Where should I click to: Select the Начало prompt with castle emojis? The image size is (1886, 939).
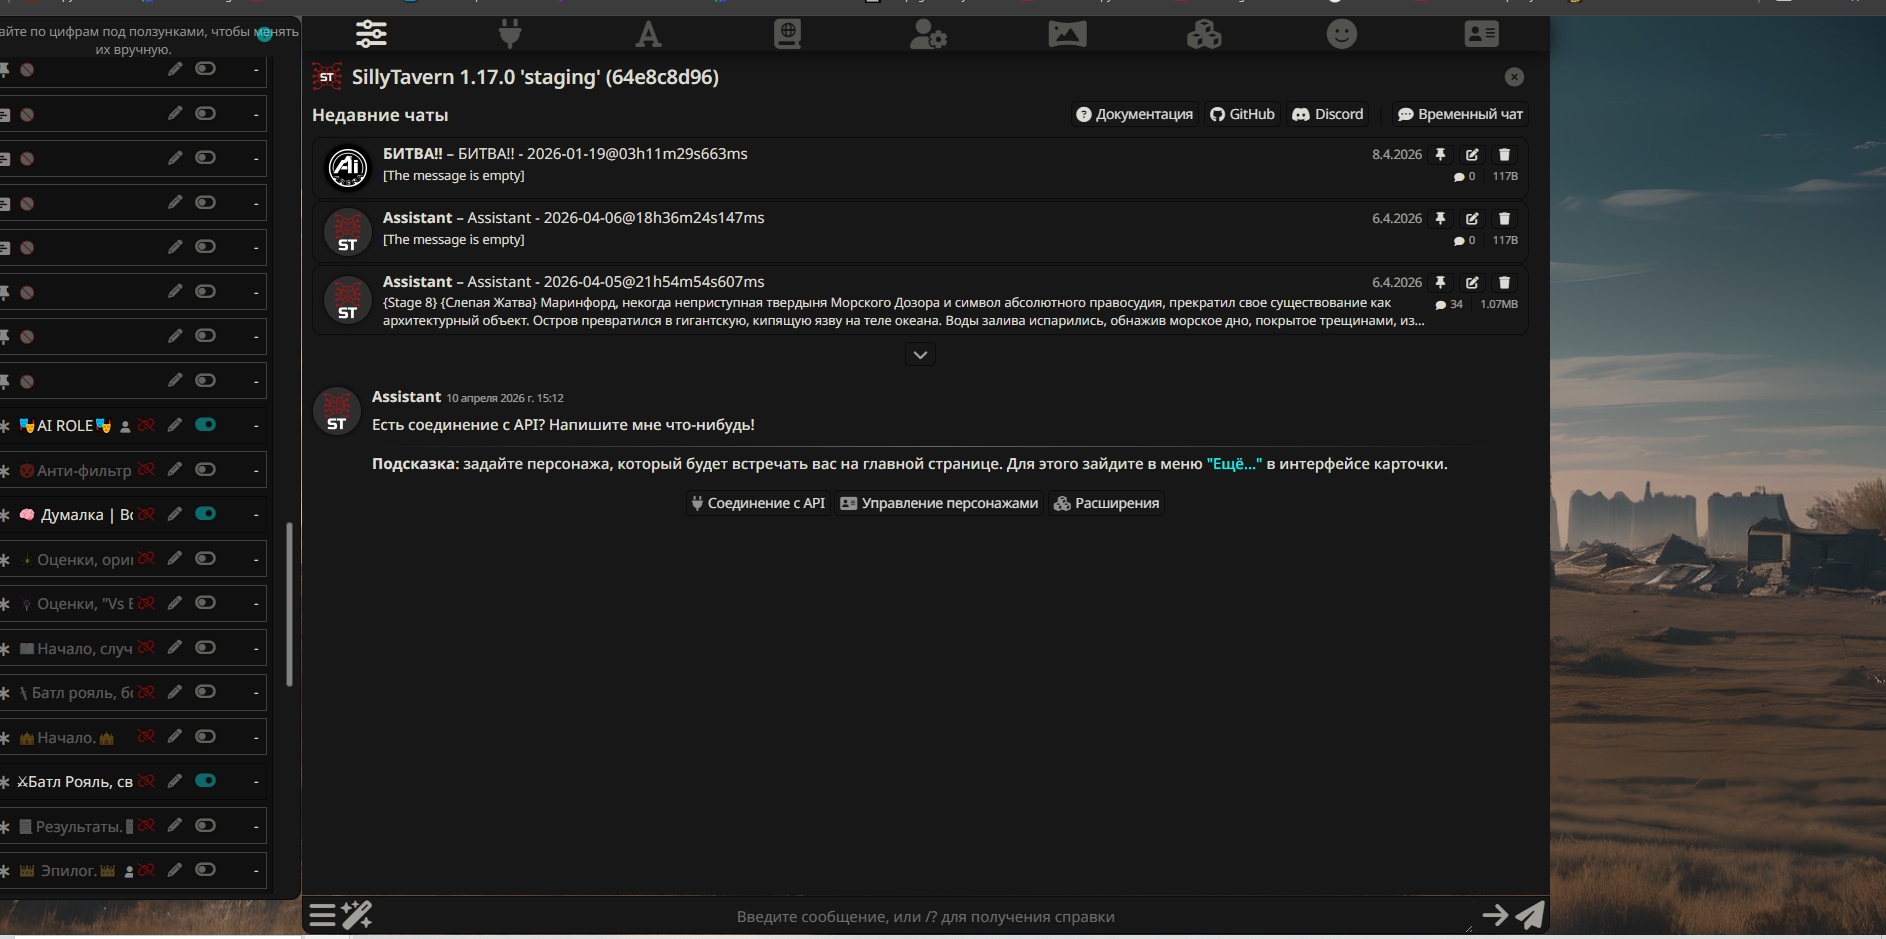click(67, 738)
